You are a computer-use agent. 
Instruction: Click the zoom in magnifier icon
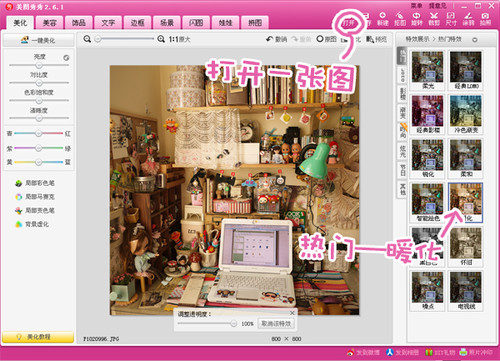tap(161, 39)
